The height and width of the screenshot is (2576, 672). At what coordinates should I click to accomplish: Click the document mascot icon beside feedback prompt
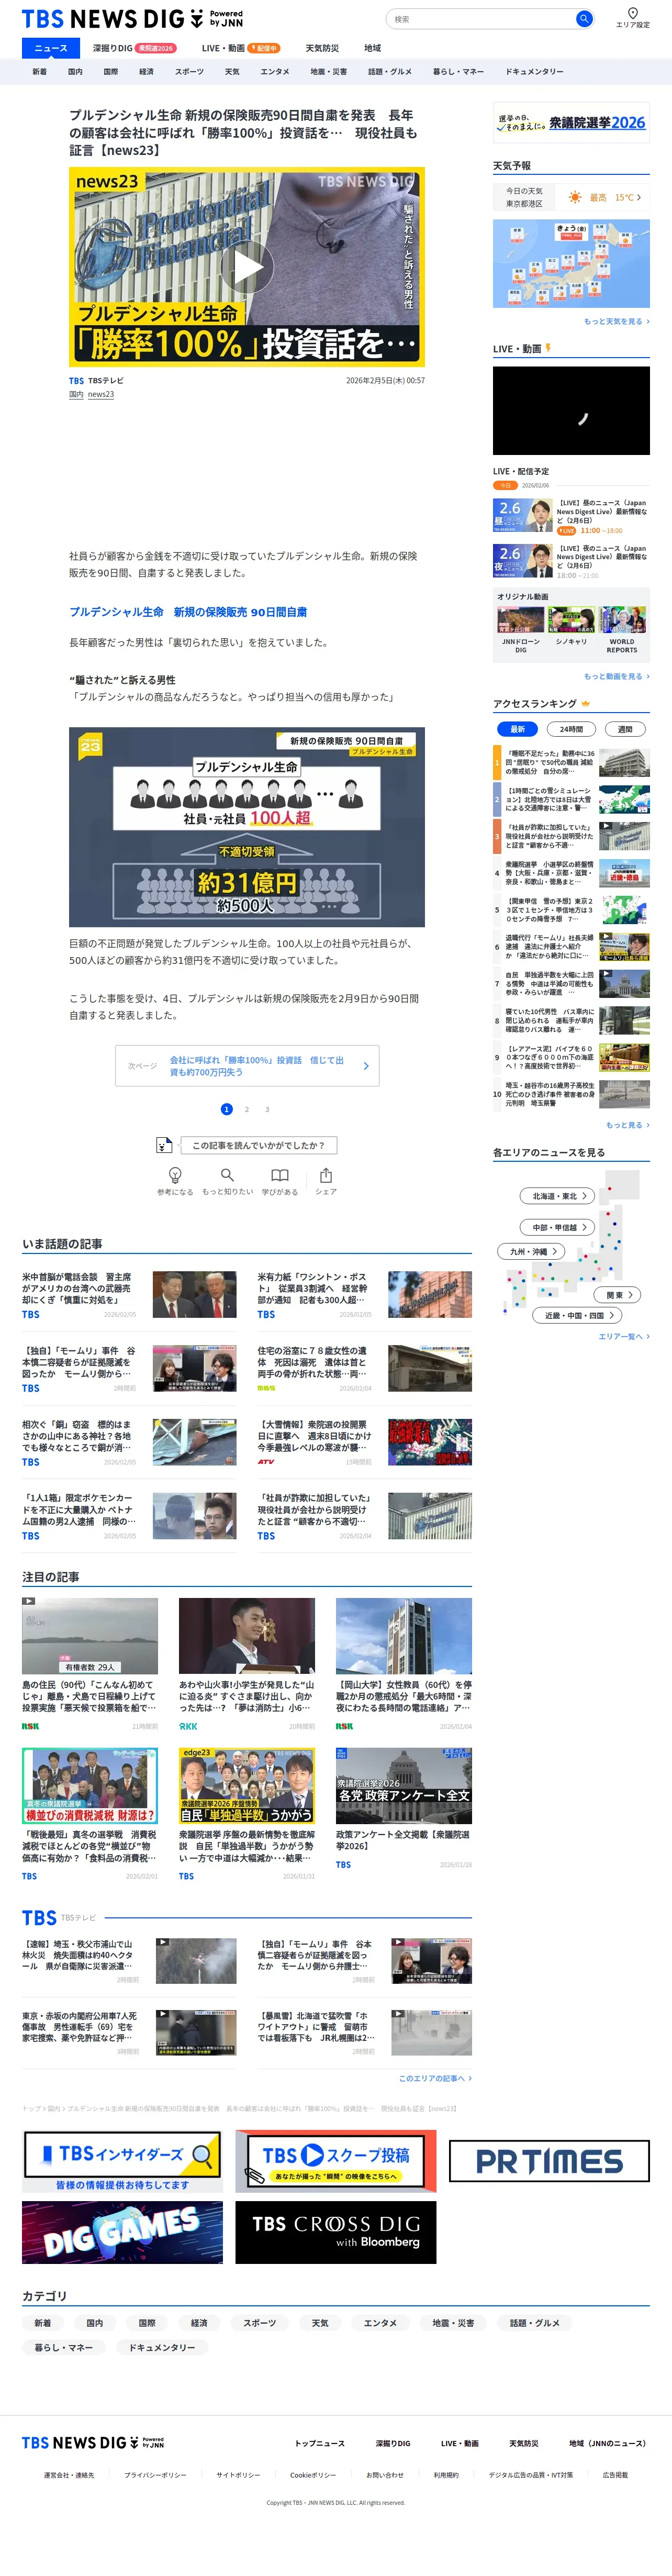[164, 1145]
